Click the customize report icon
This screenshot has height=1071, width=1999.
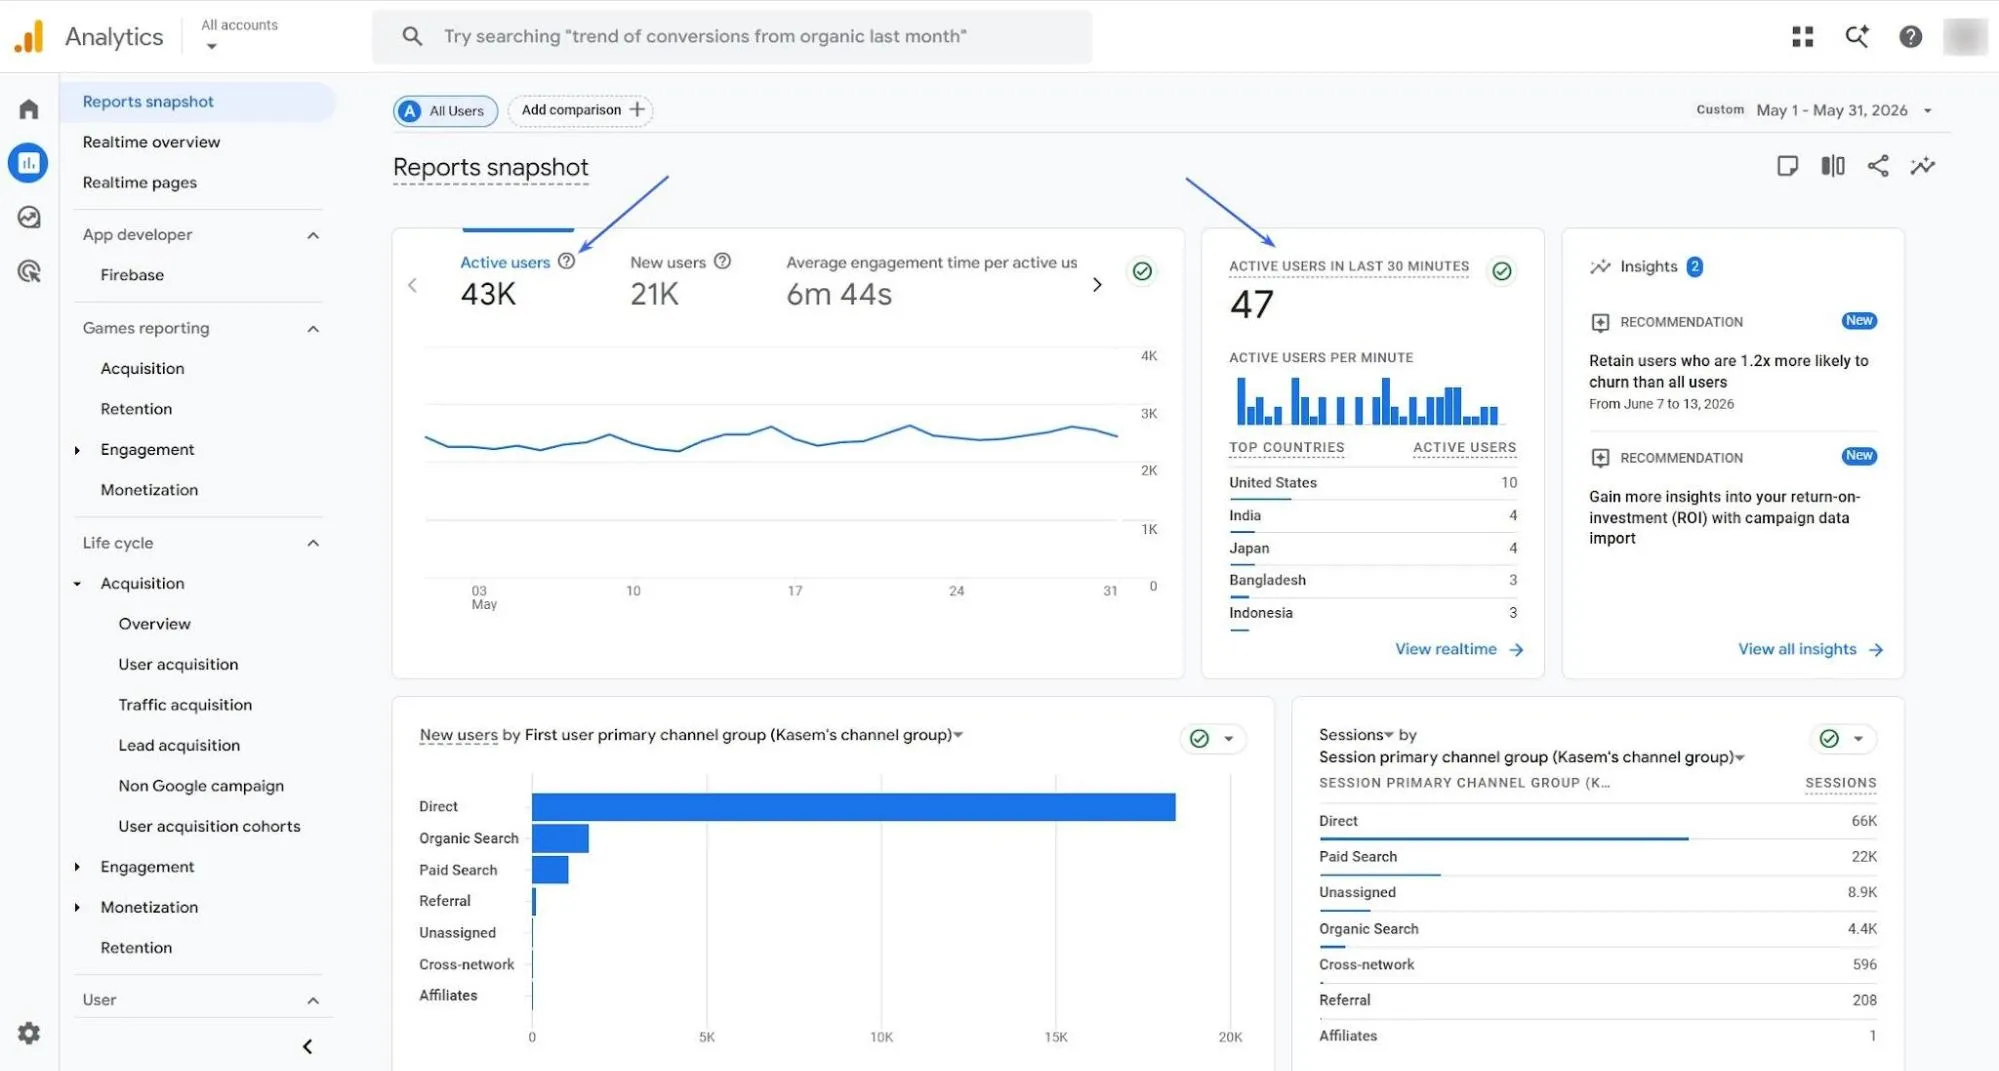point(1788,166)
